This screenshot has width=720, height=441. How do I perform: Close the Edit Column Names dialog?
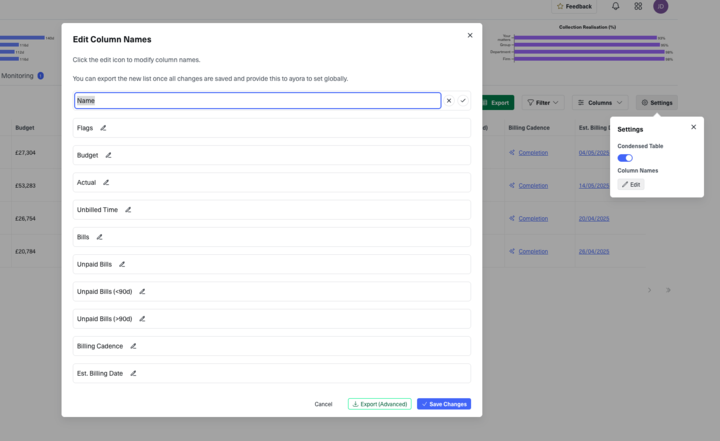tap(470, 35)
